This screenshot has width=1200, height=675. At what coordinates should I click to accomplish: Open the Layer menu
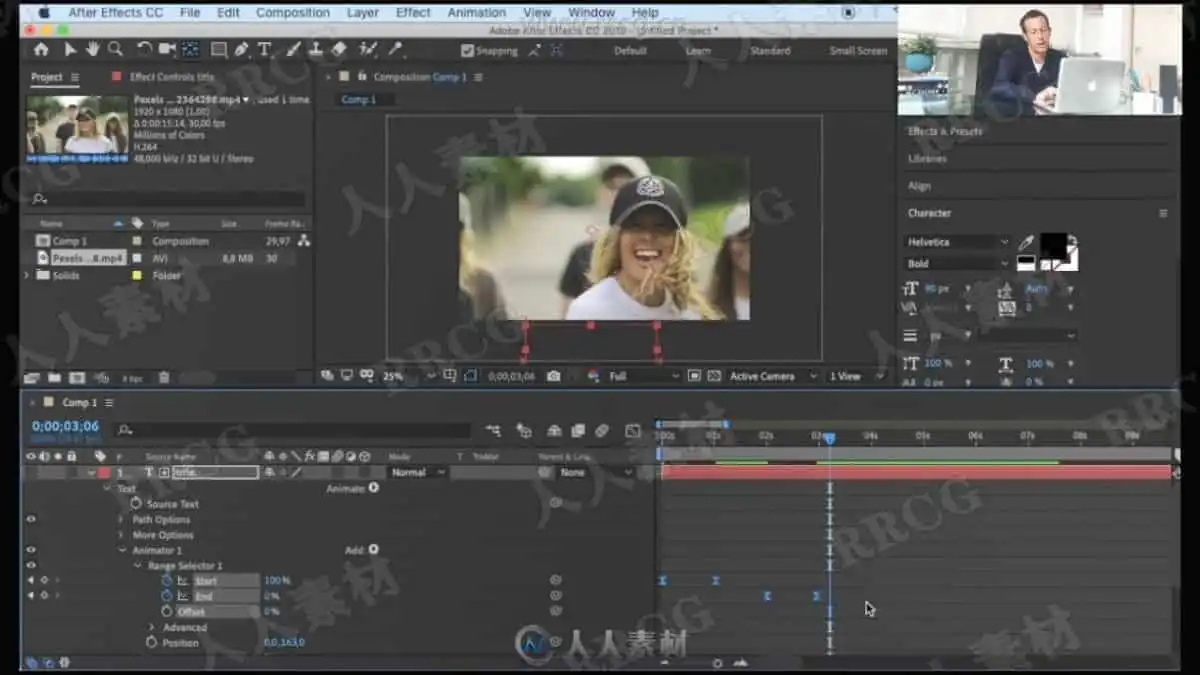coord(362,12)
